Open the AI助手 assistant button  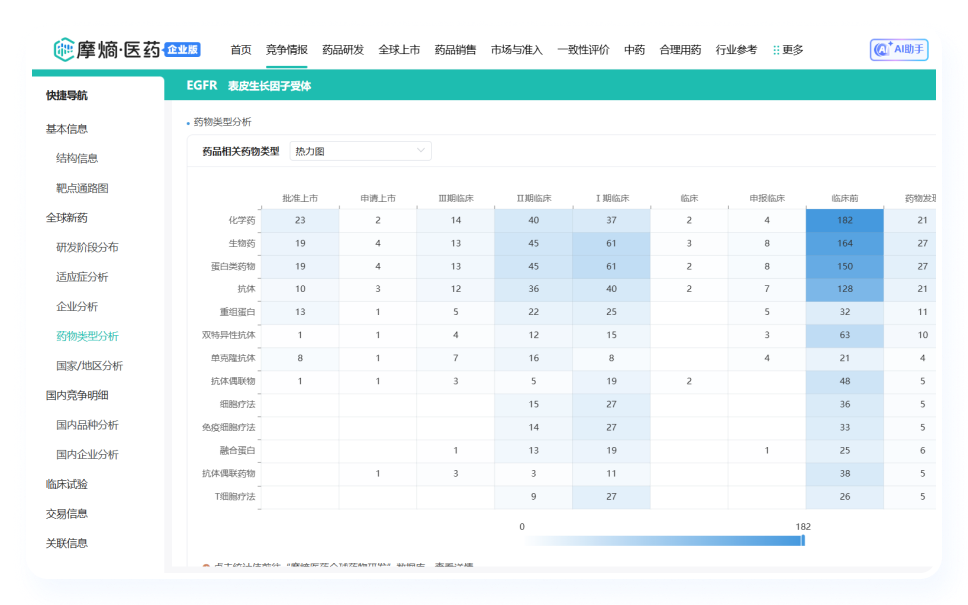(x=899, y=49)
